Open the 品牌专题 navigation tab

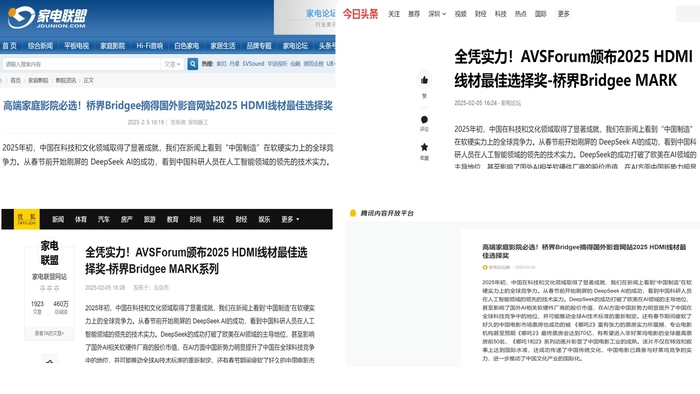point(259,46)
